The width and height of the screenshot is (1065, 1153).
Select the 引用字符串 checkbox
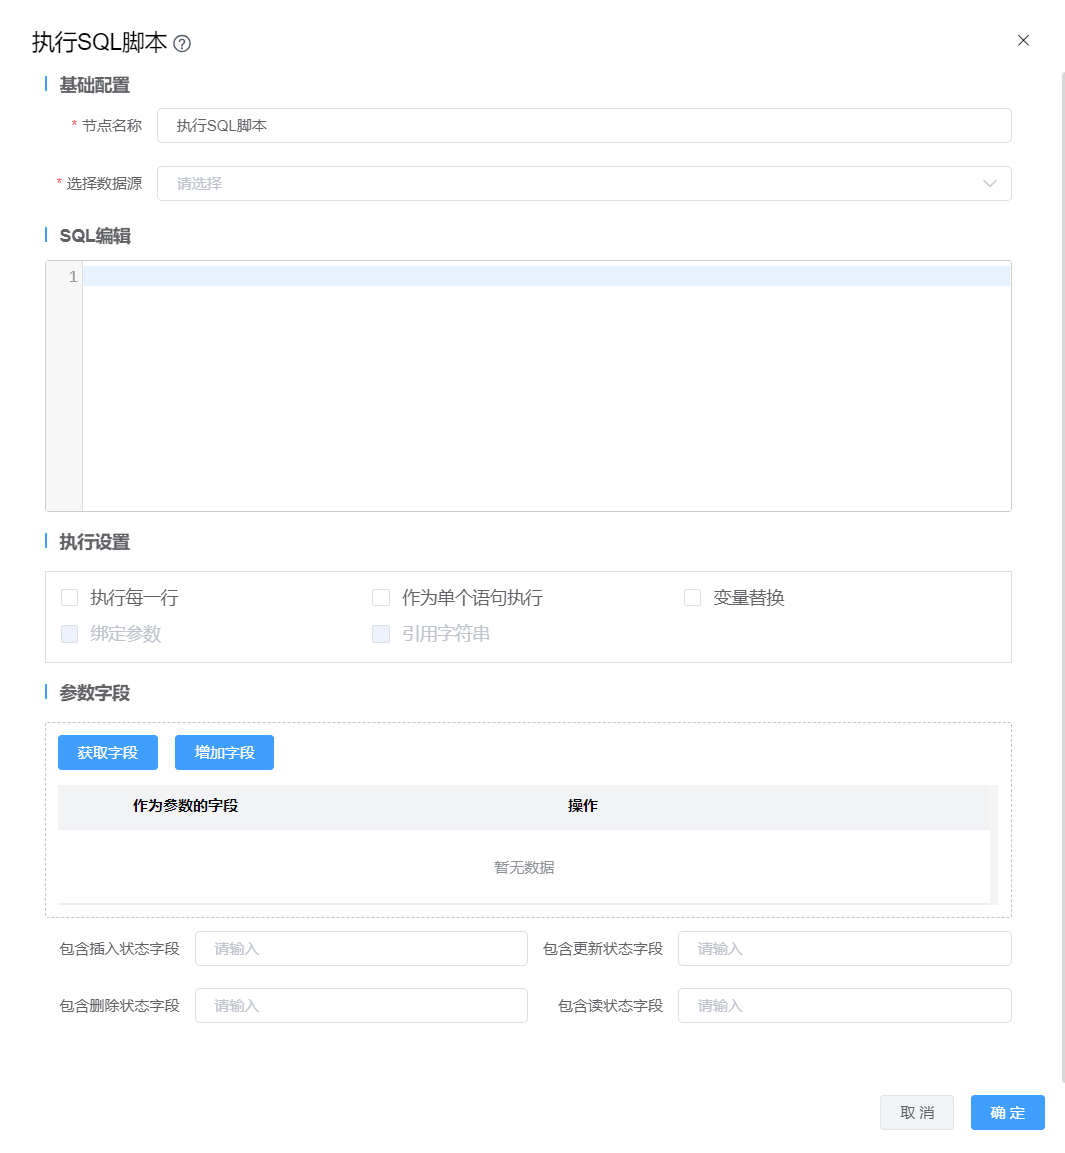[x=381, y=634]
